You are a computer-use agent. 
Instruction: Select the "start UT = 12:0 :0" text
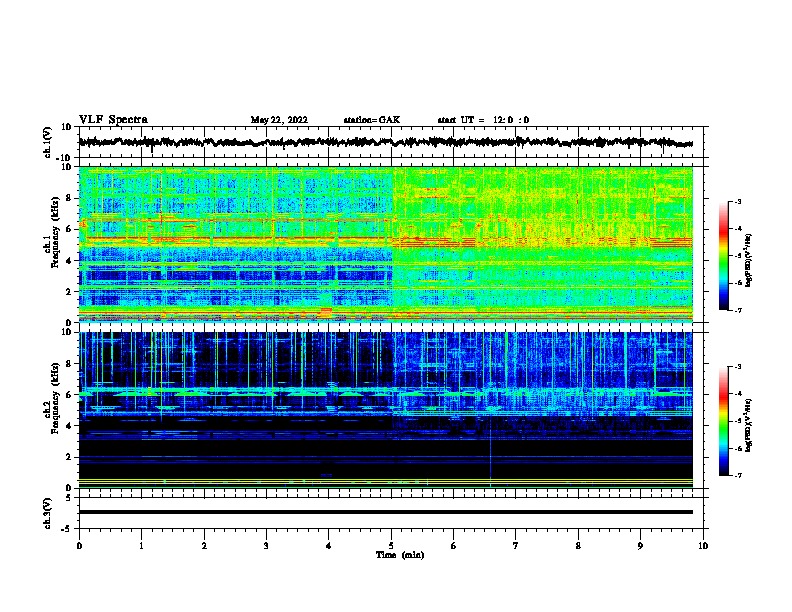click(x=483, y=120)
